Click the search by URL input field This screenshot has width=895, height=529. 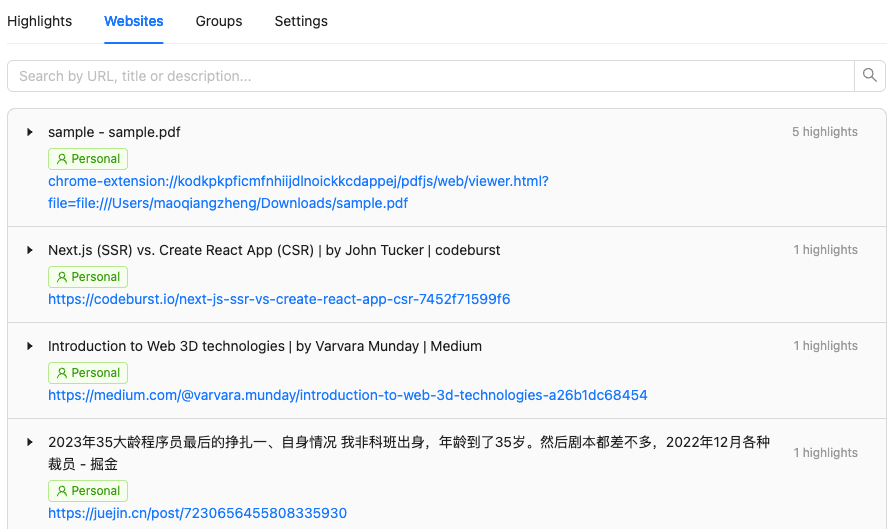click(x=430, y=76)
